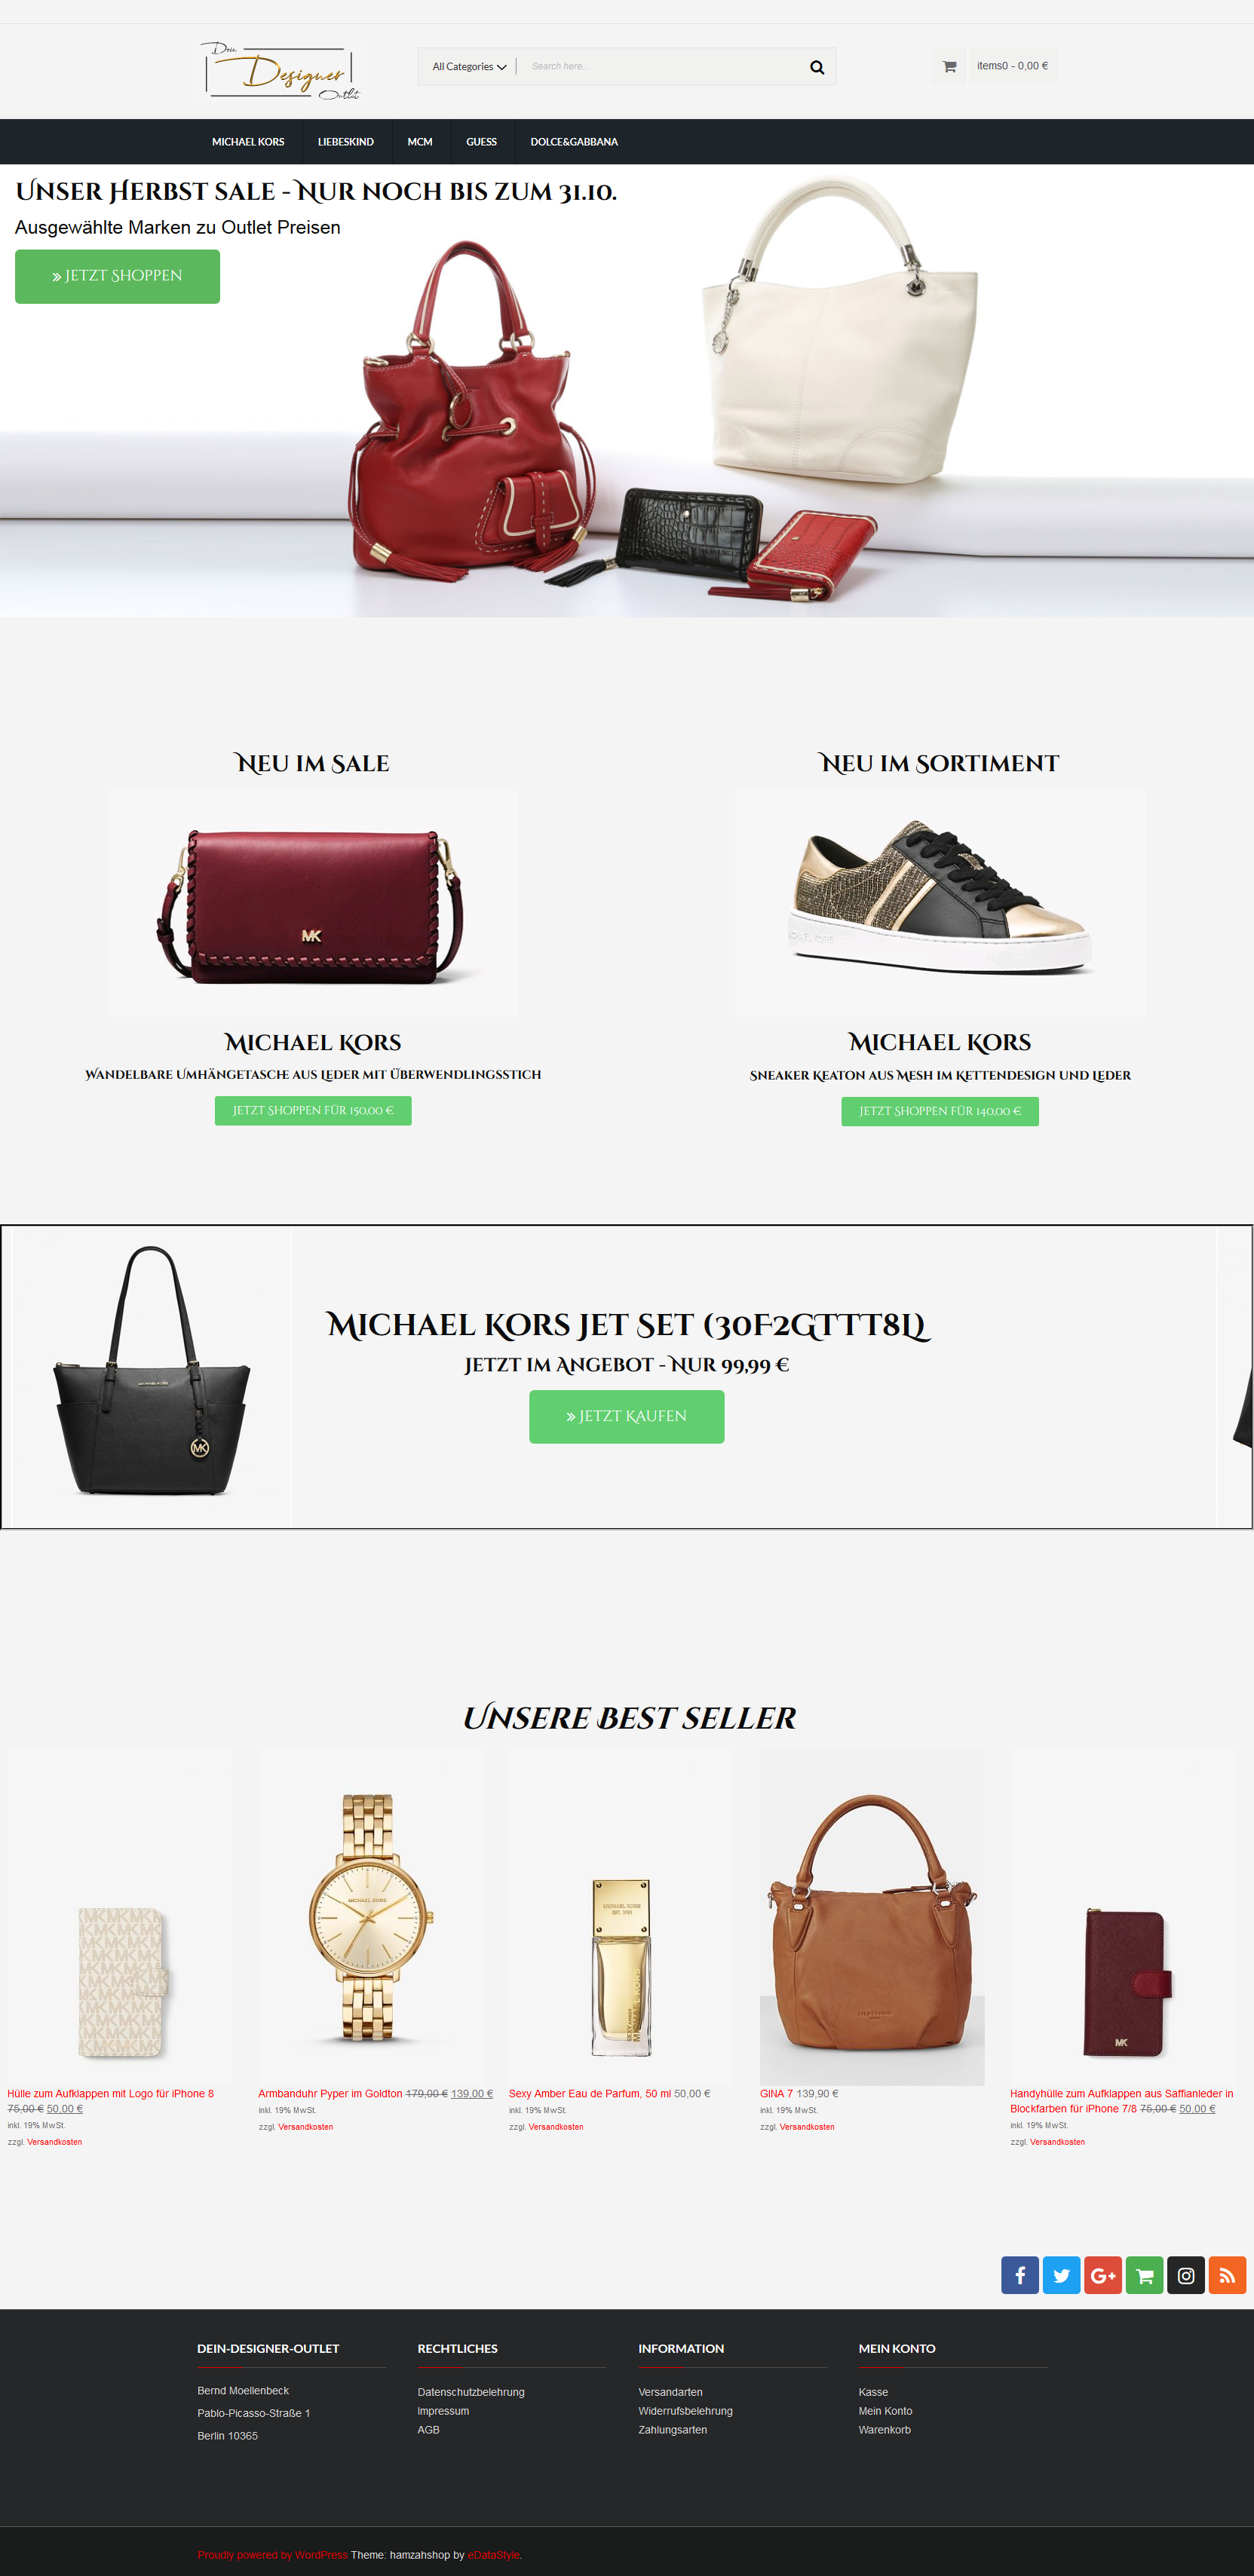The height and width of the screenshot is (2576, 1254).
Task: Click the green cart social icon
Action: 1144,2275
